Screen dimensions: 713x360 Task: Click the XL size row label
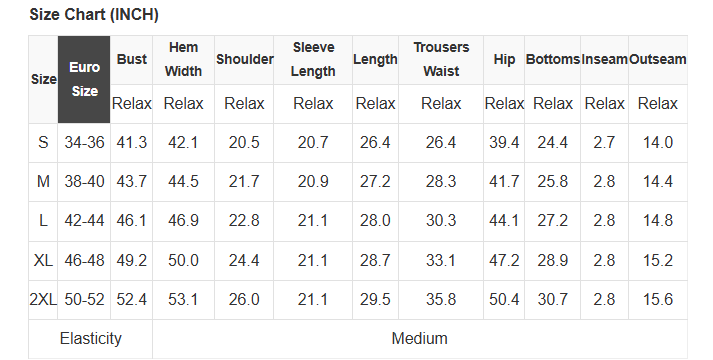43,260
